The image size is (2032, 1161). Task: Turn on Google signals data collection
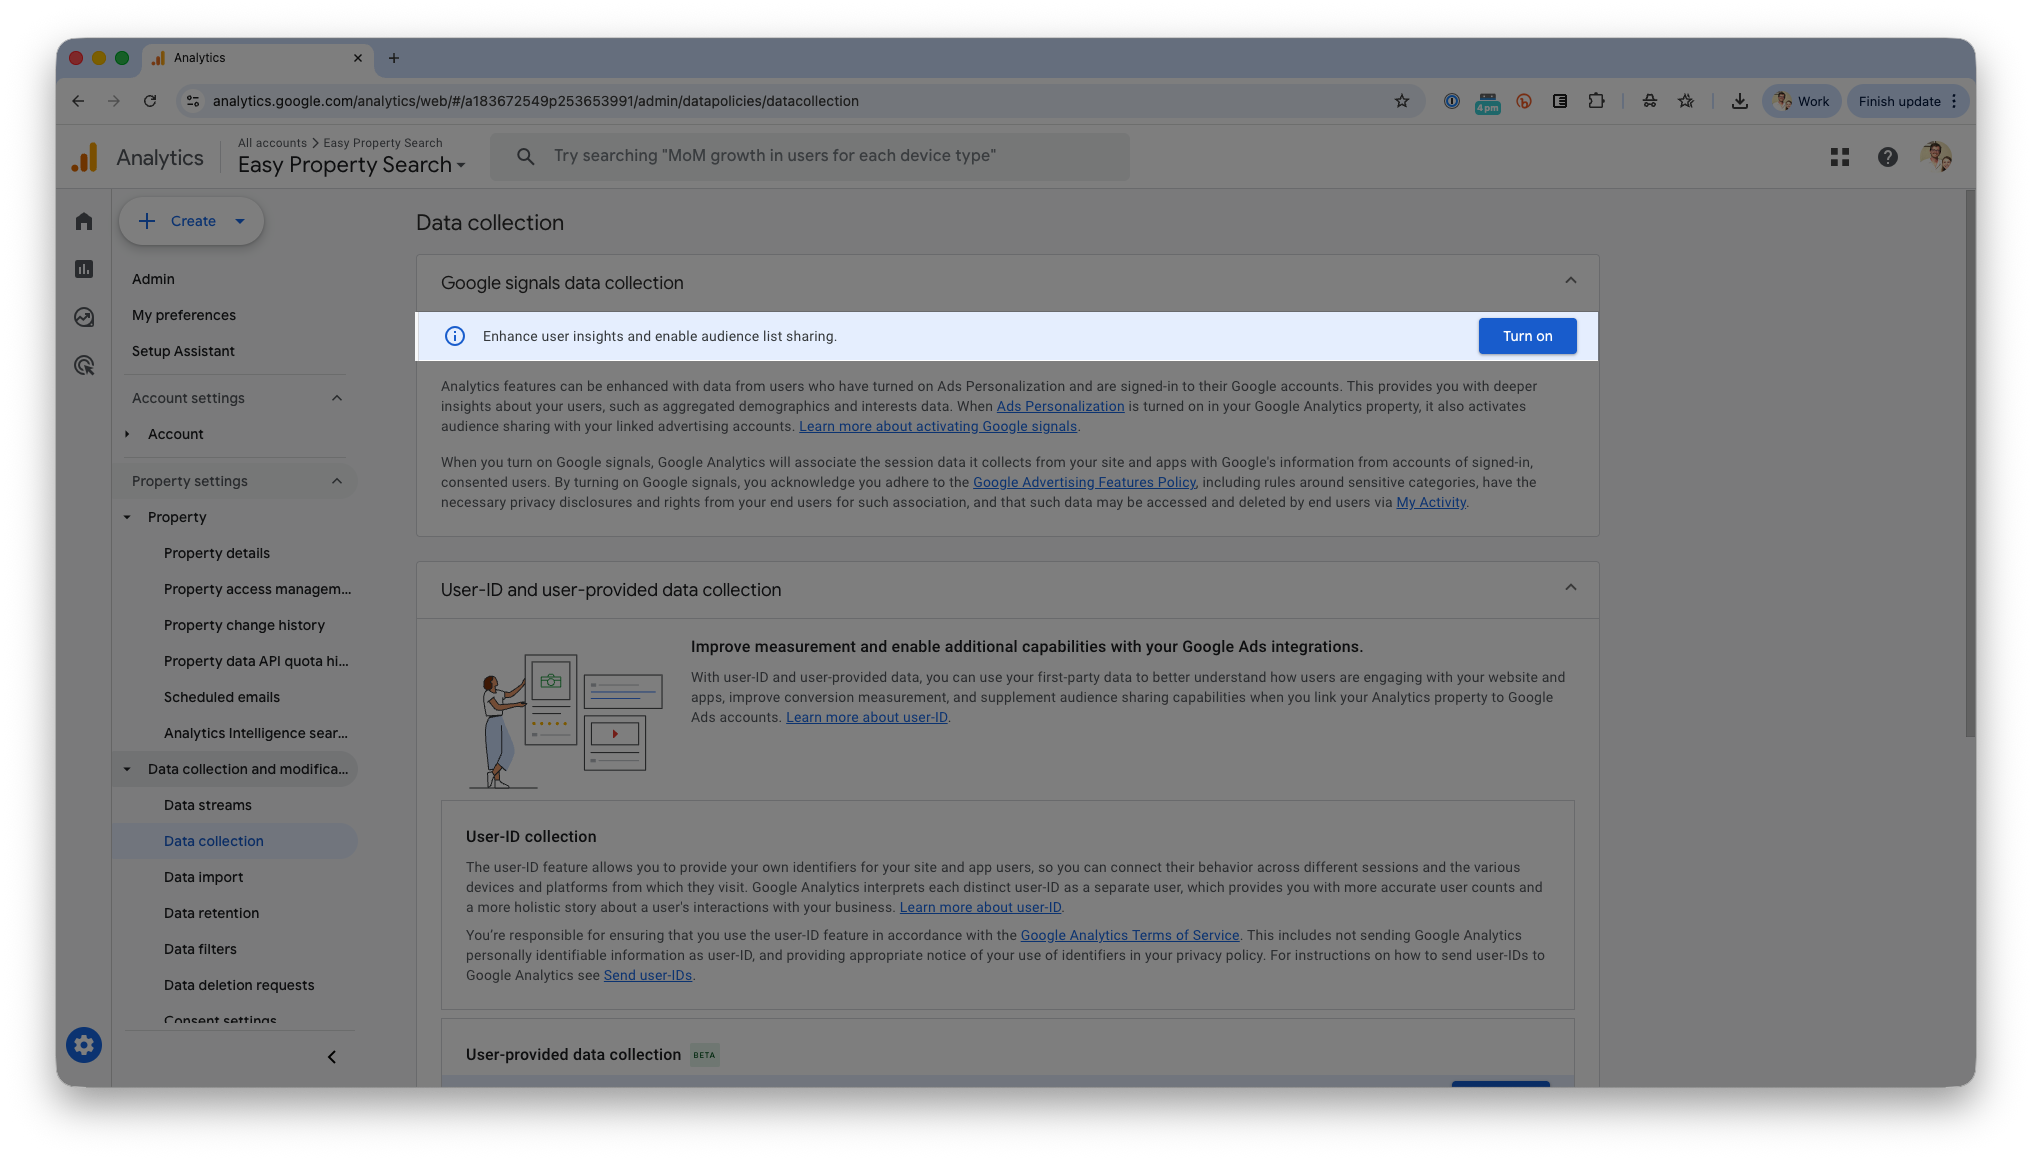1527,336
